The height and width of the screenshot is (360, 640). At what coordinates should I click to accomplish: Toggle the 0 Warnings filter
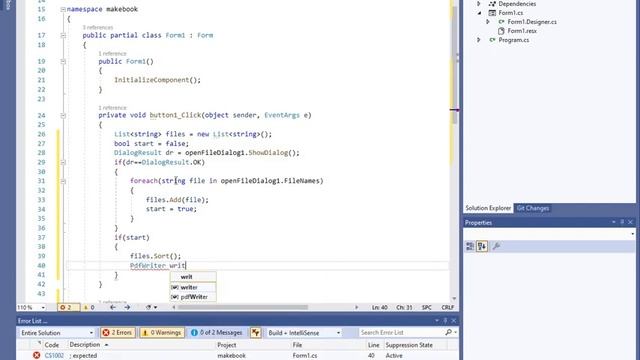coord(161,333)
